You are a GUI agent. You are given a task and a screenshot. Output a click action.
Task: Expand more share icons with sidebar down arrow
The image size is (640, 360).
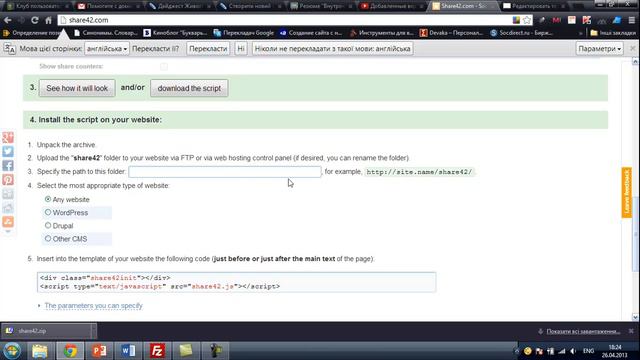pos(8,231)
